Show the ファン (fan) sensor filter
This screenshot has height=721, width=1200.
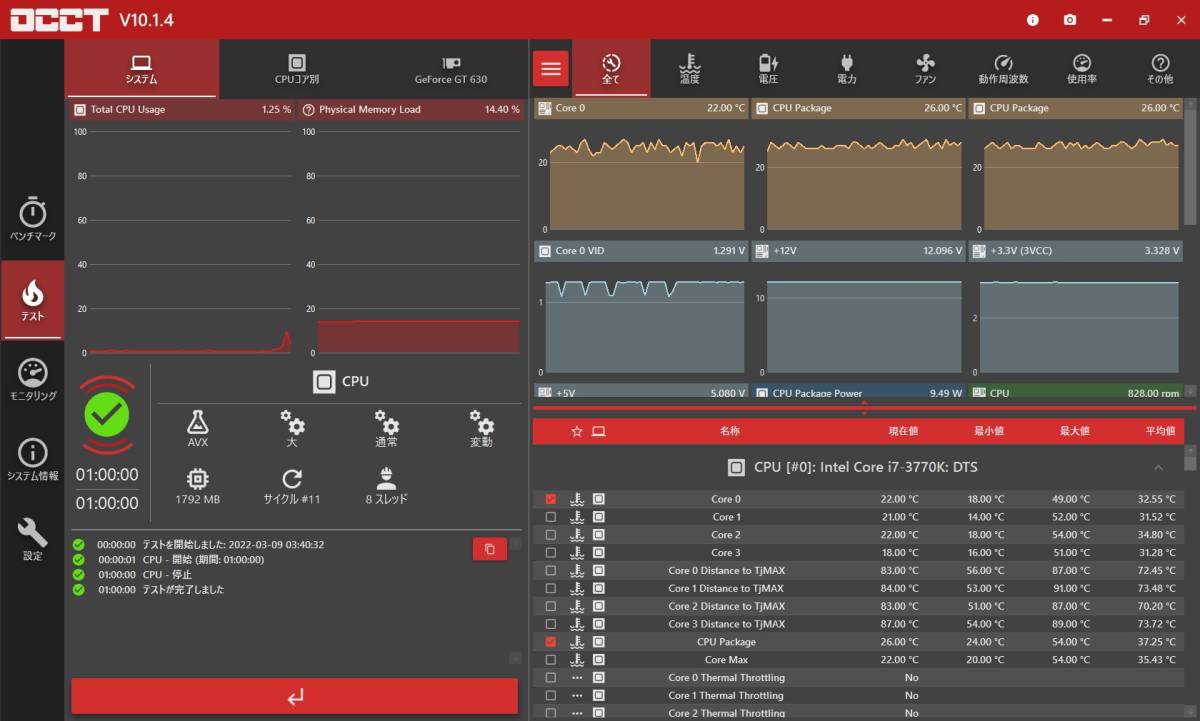coord(925,69)
